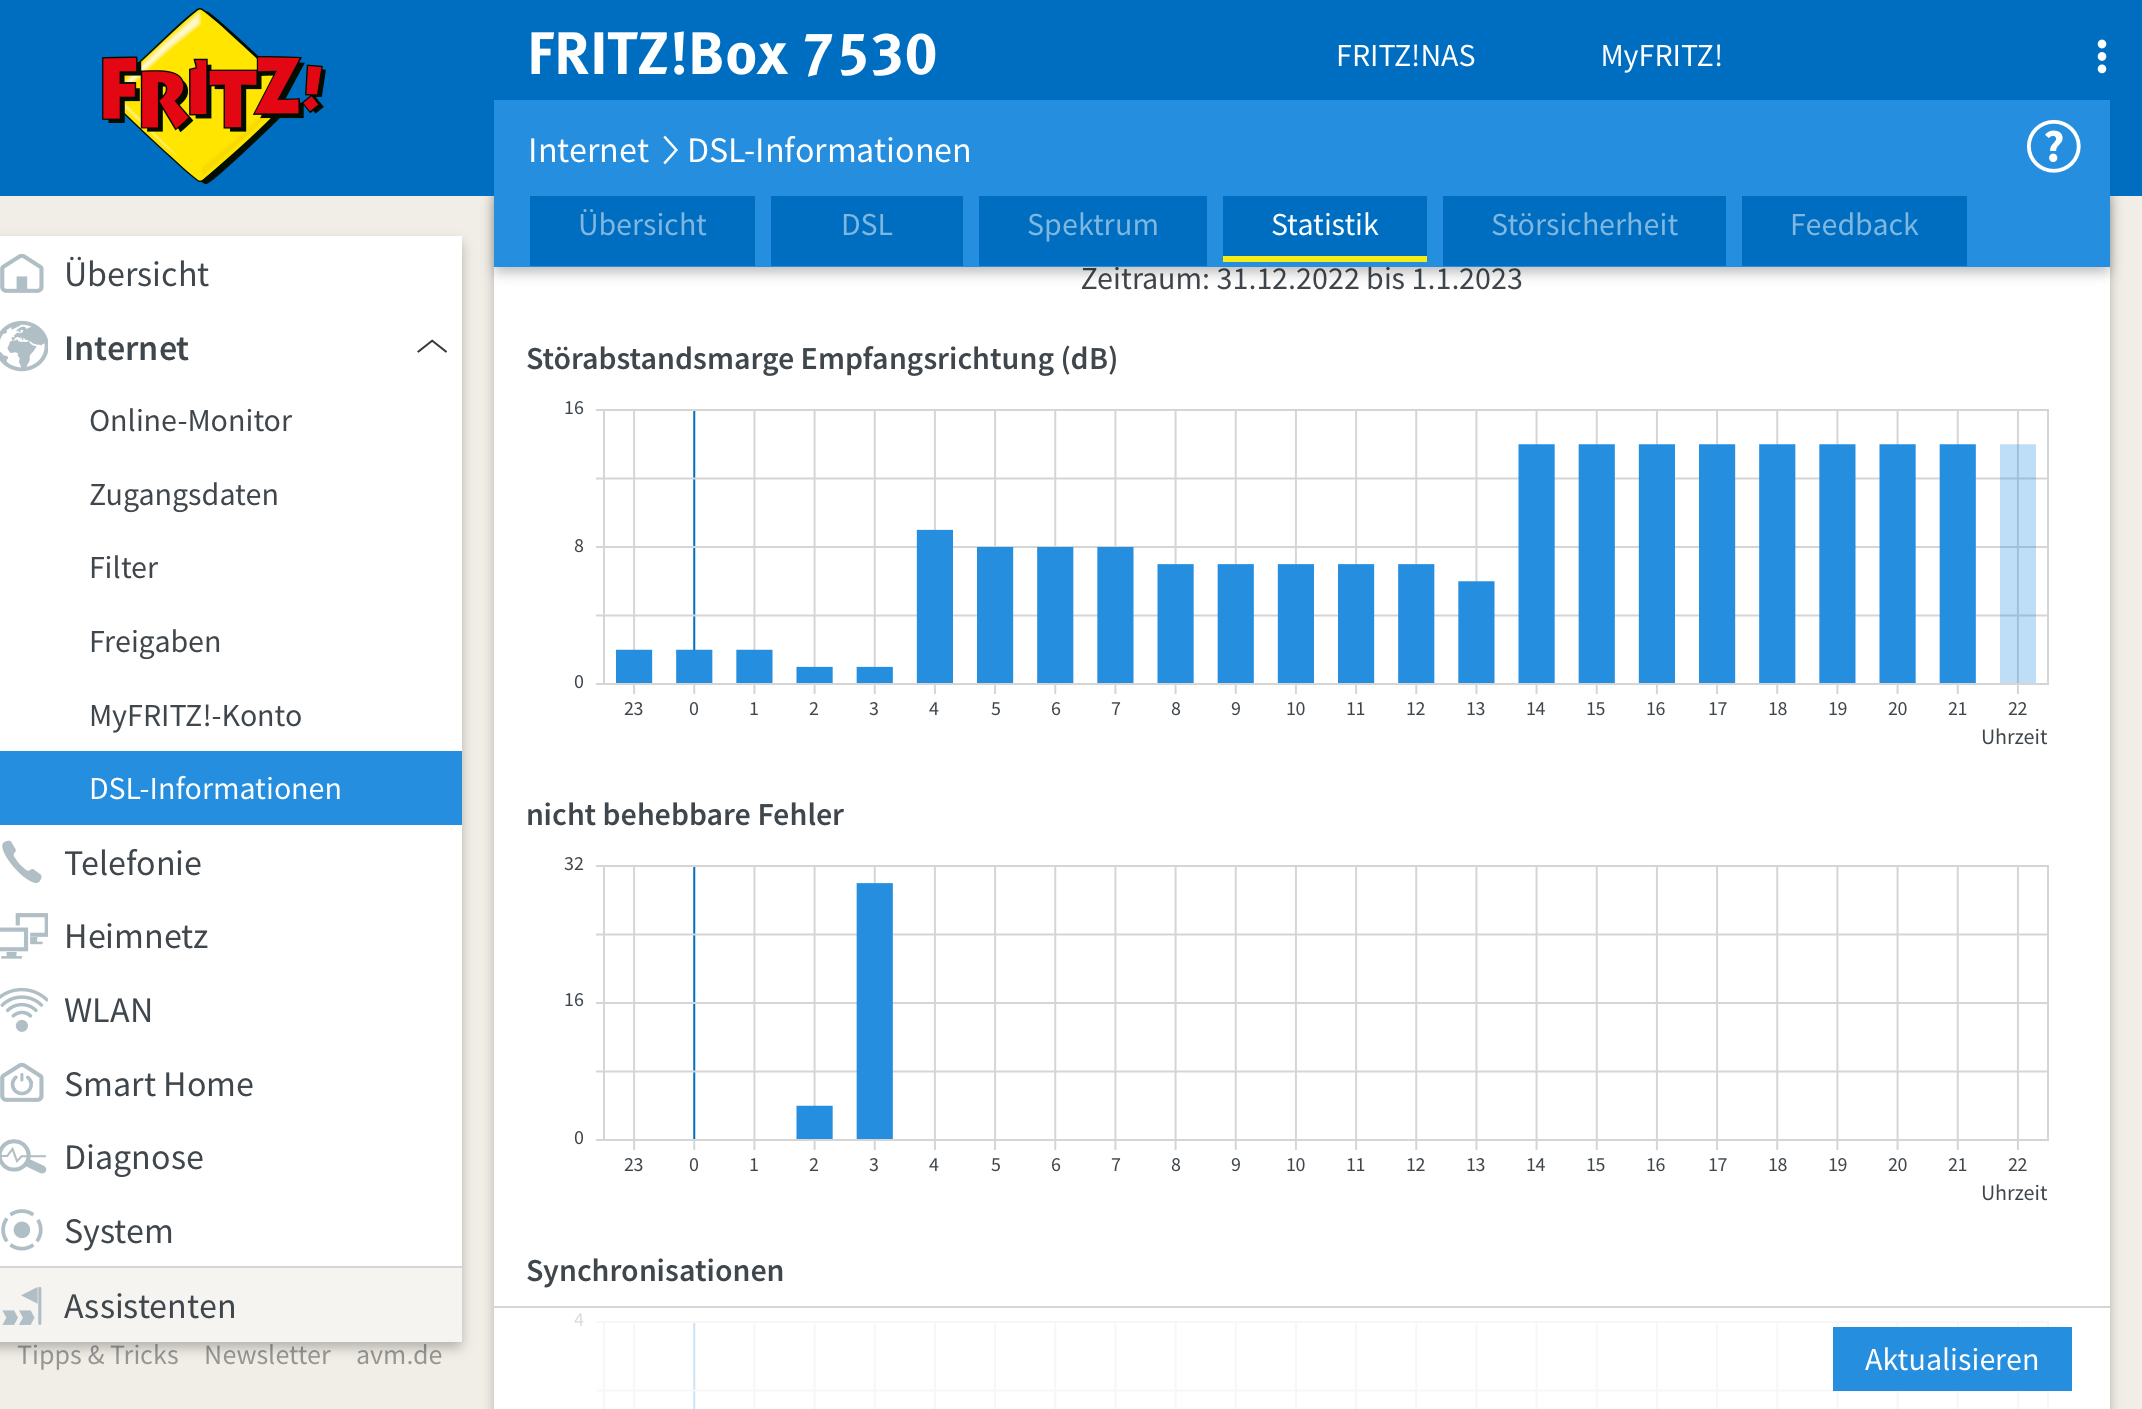Open the FRITZ!NAS link
Image resolution: width=2142 pixels, height=1409 pixels.
1405,56
